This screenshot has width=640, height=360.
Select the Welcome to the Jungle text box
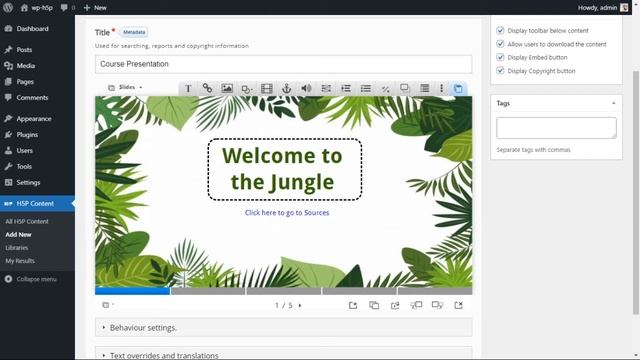click(x=284, y=169)
